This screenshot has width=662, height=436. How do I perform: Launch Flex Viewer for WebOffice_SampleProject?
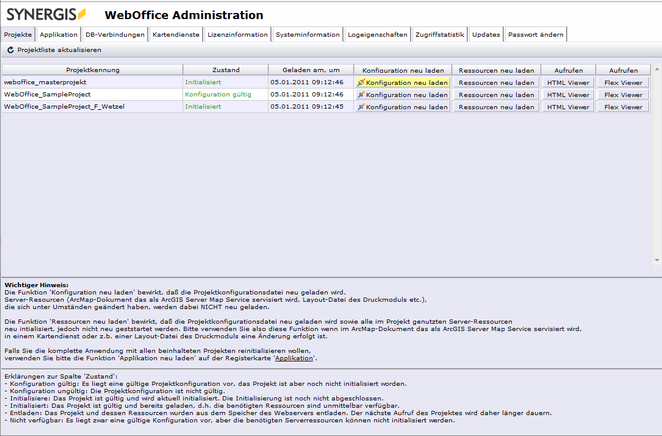click(624, 94)
